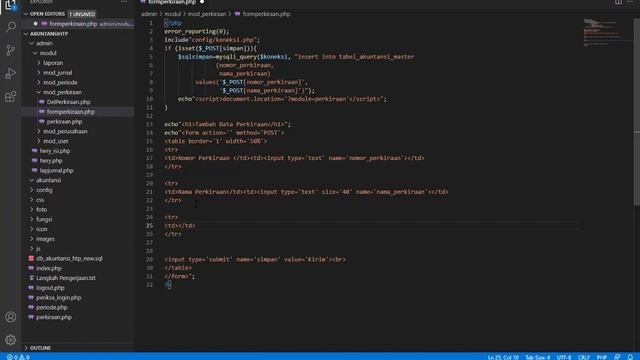The width and height of the screenshot is (640, 360).
Task: Open perkiraan.php inside mod_perkiraan
Action: click(64, 122)
